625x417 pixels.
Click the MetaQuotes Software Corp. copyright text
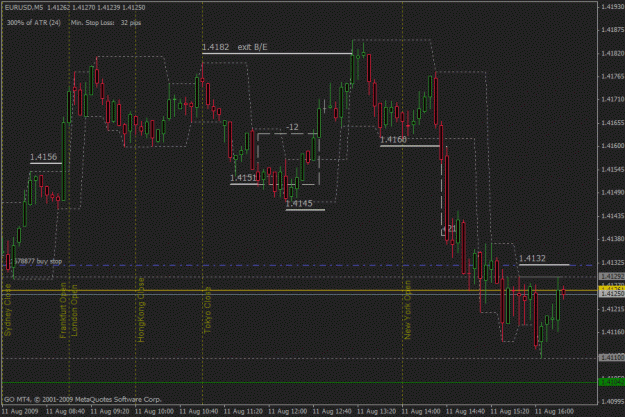[x=83, y=399]
